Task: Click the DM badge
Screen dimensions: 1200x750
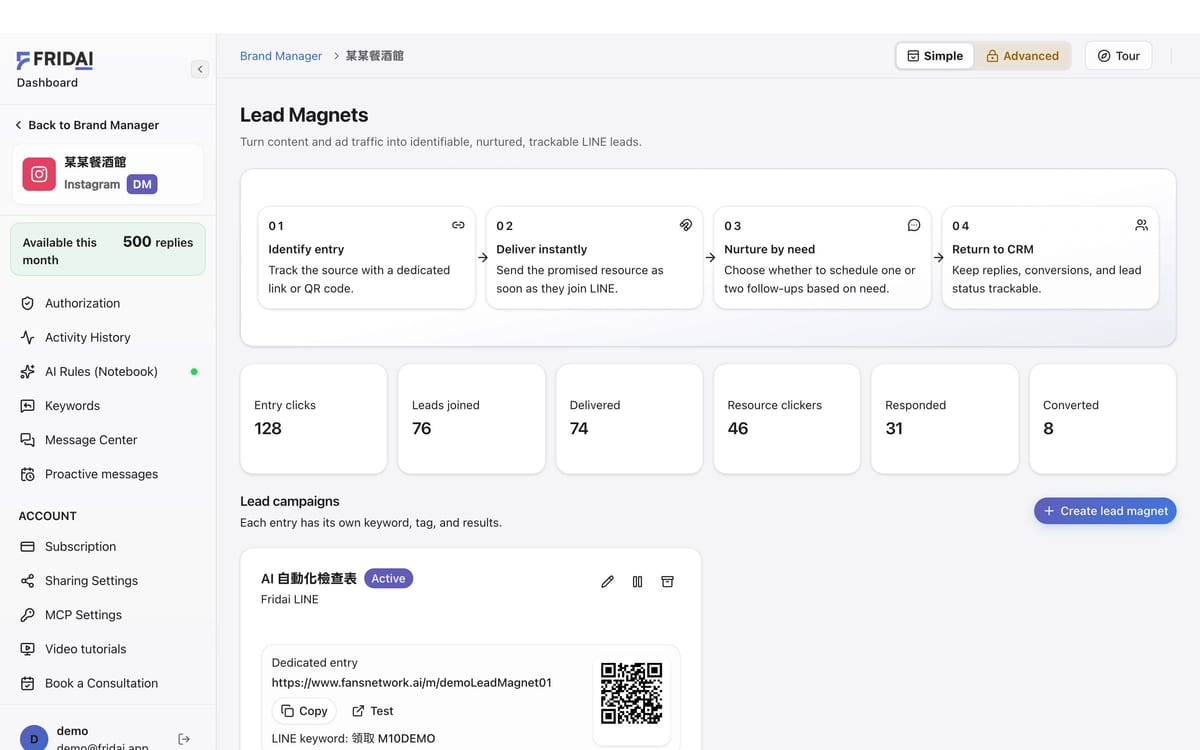Action: (142, 184)
